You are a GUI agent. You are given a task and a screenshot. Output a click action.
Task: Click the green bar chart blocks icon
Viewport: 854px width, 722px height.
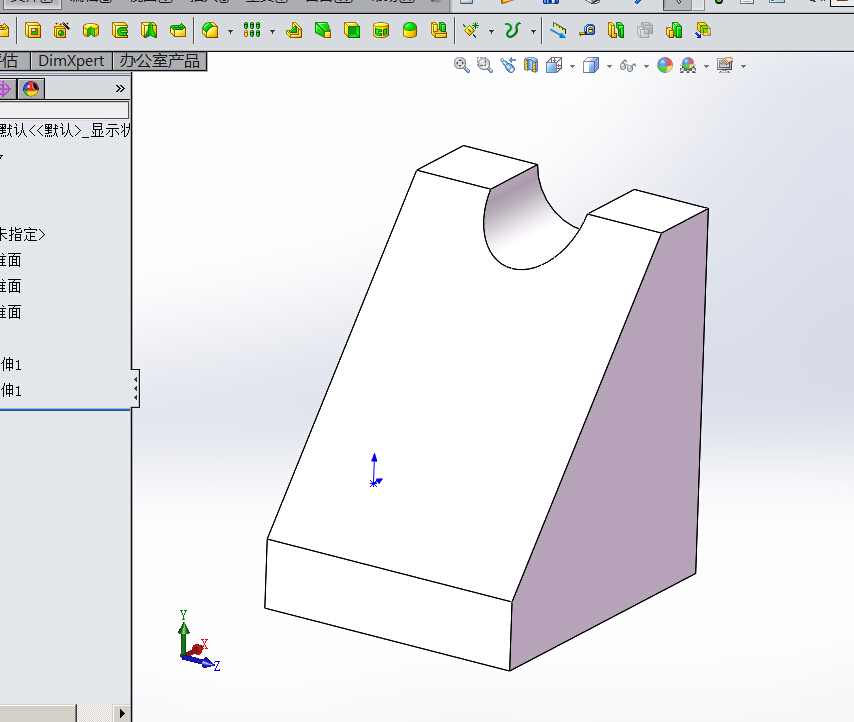coord(674,30)
